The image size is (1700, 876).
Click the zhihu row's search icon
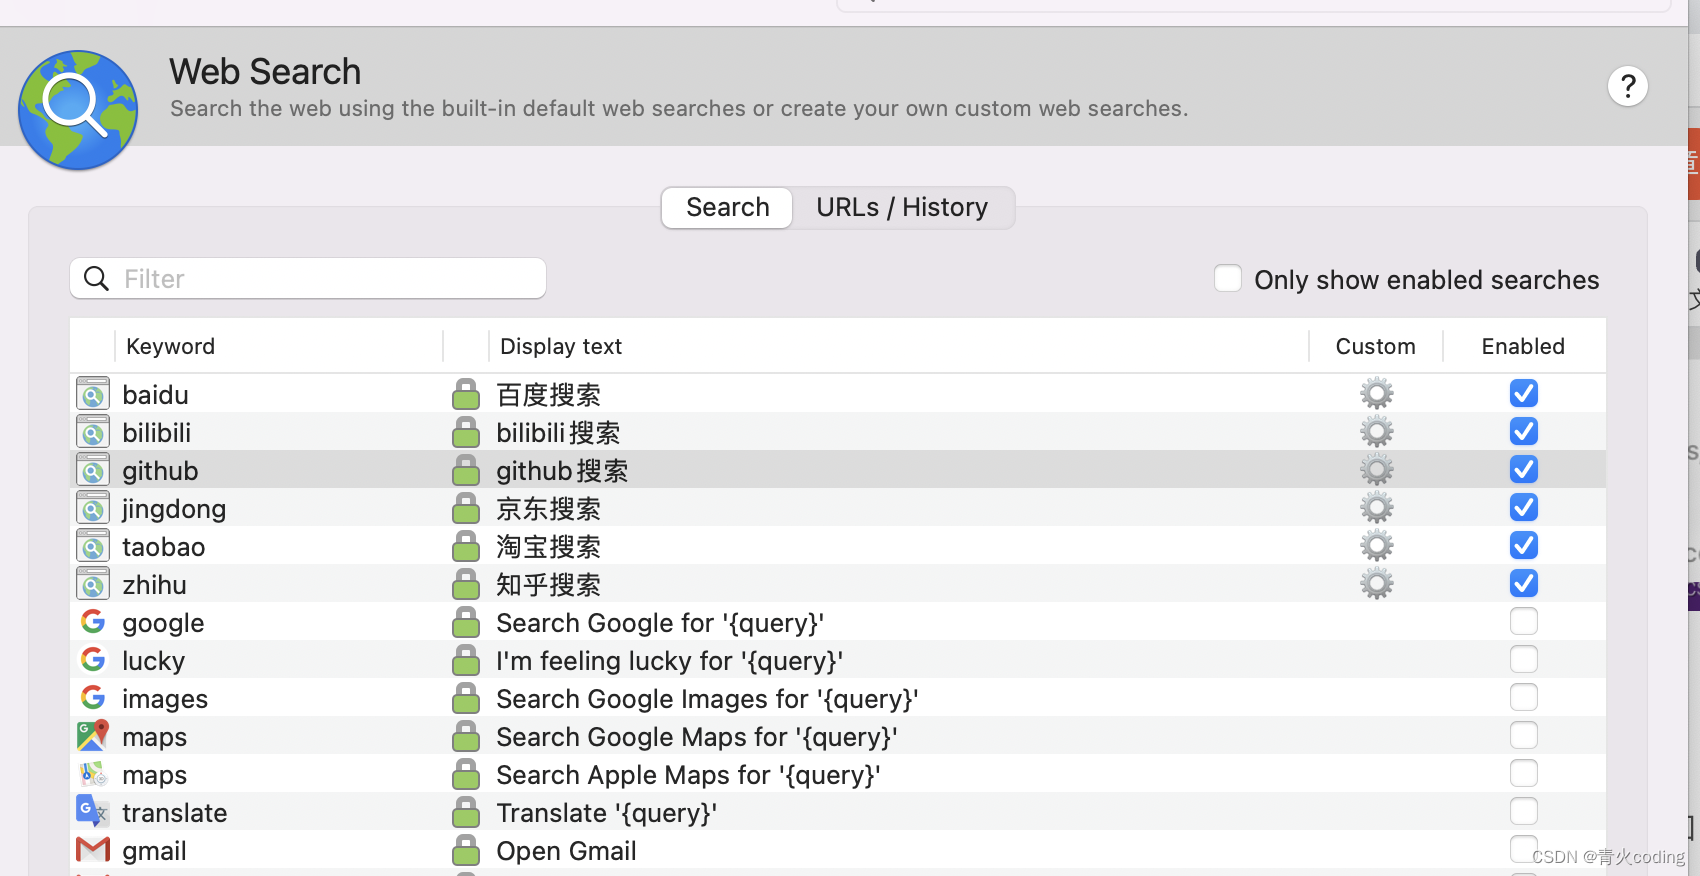tap(93, 584)
